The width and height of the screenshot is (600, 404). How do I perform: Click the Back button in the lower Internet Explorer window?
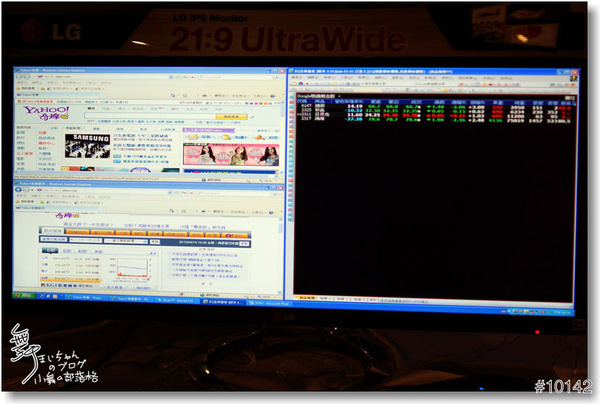coord(18,190)
